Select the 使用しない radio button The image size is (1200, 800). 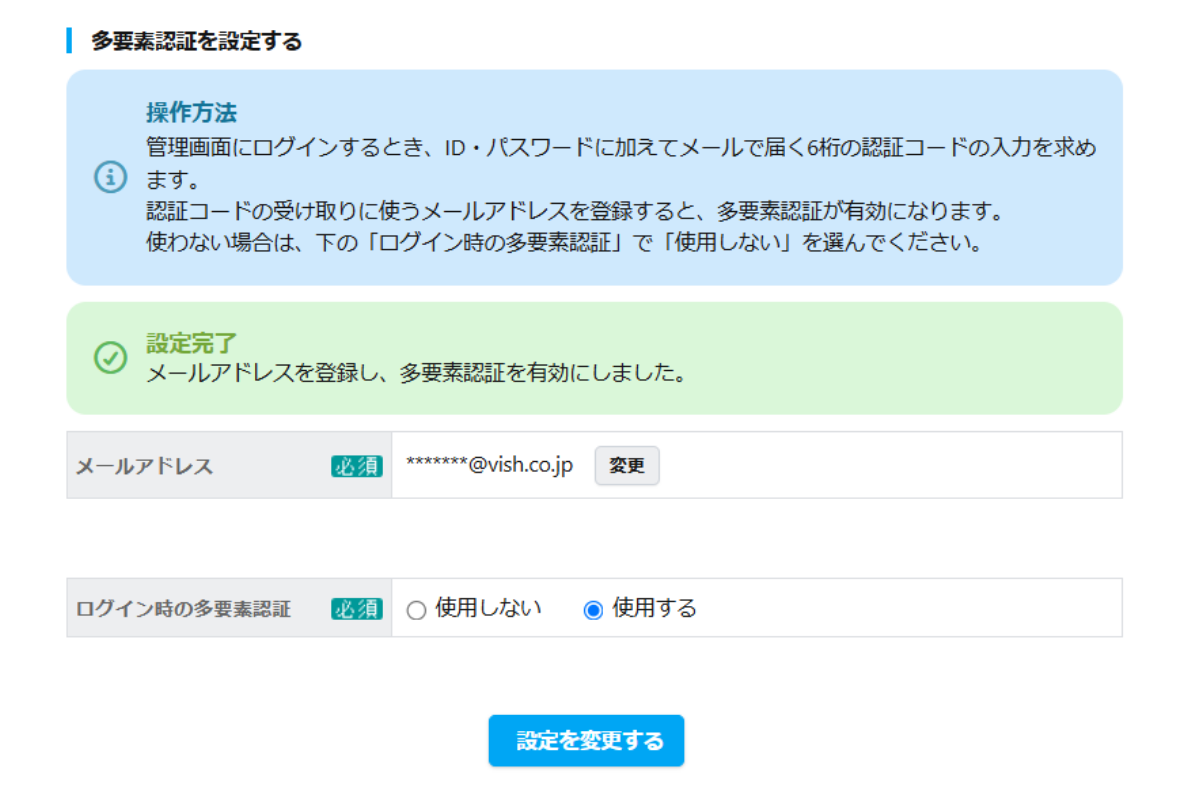pyautogui.click(x=417, y=610)
